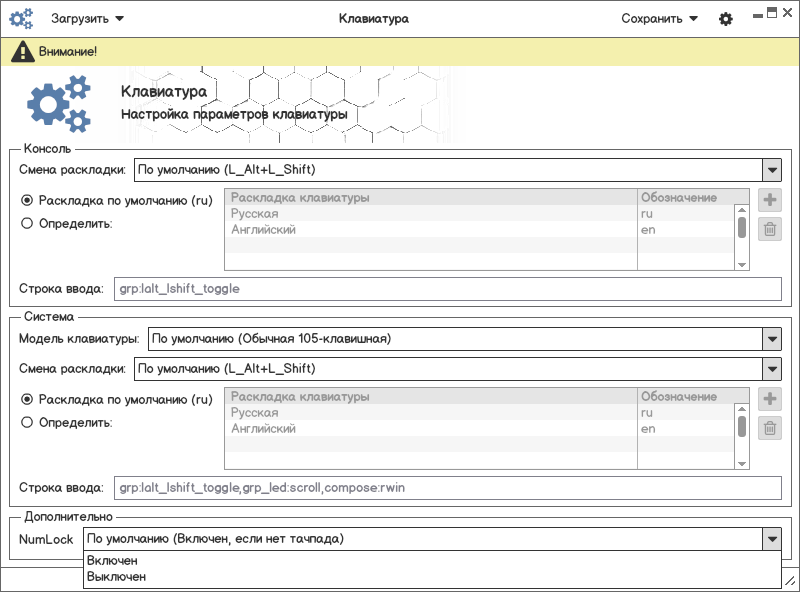
Task: Select Определить radio in Консоль
Action: coord(66,224)
